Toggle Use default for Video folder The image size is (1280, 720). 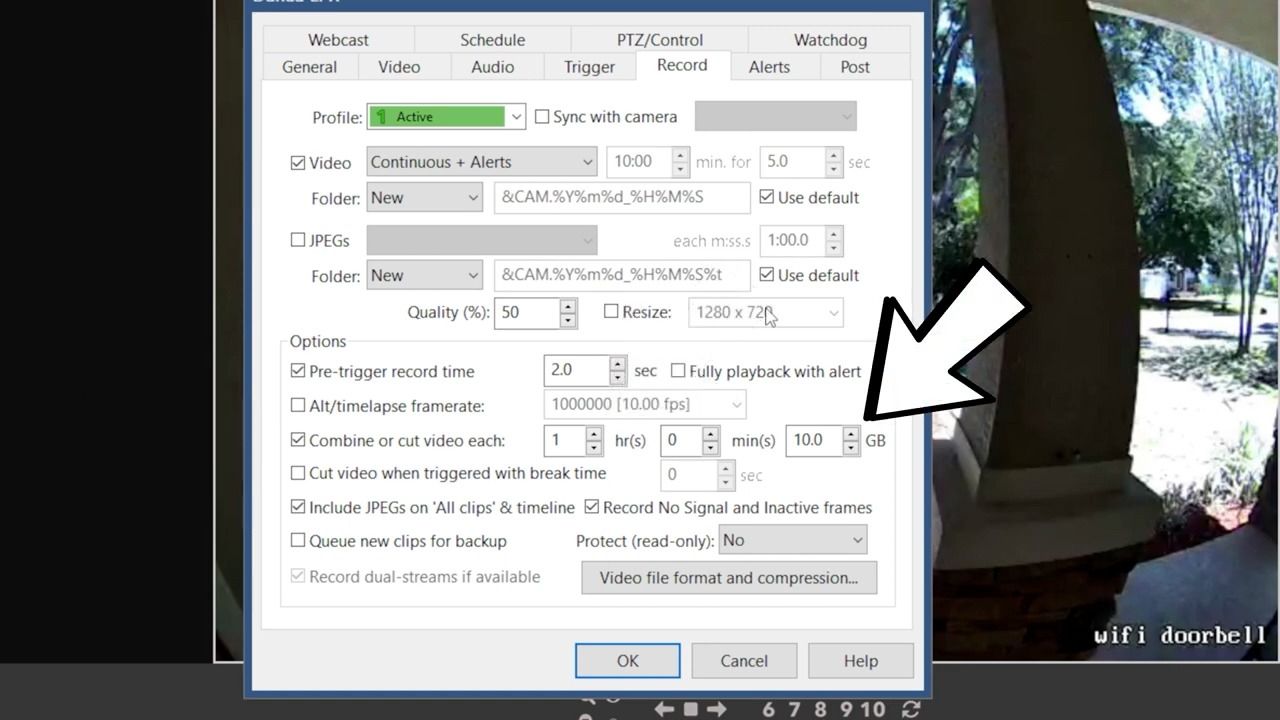coord(766,197)
